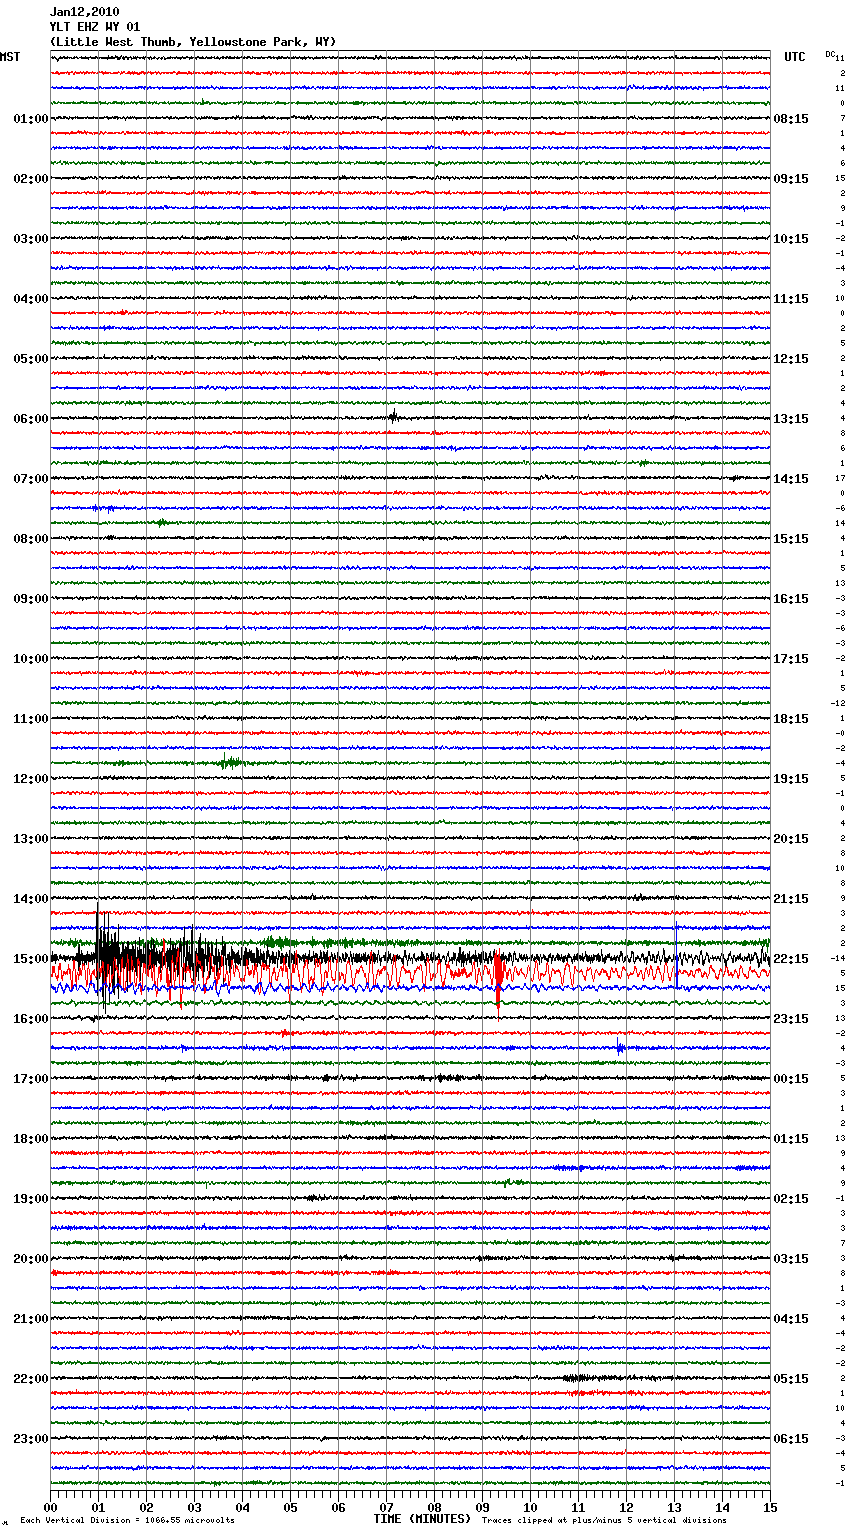Select the 08:00 MST time label
Screen dimensions: 850x1534
pyautogui.click(x=31, y=539)
